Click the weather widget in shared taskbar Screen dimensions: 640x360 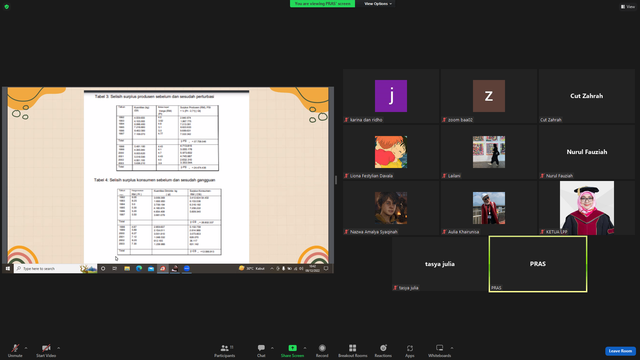pos(252,269)
